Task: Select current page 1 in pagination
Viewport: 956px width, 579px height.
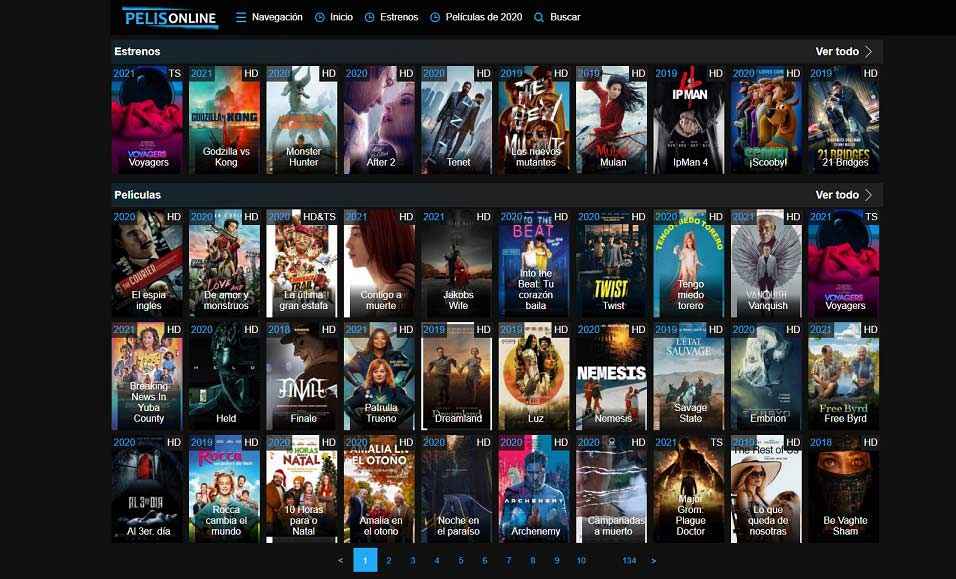Action: click(x=365, y=560)
